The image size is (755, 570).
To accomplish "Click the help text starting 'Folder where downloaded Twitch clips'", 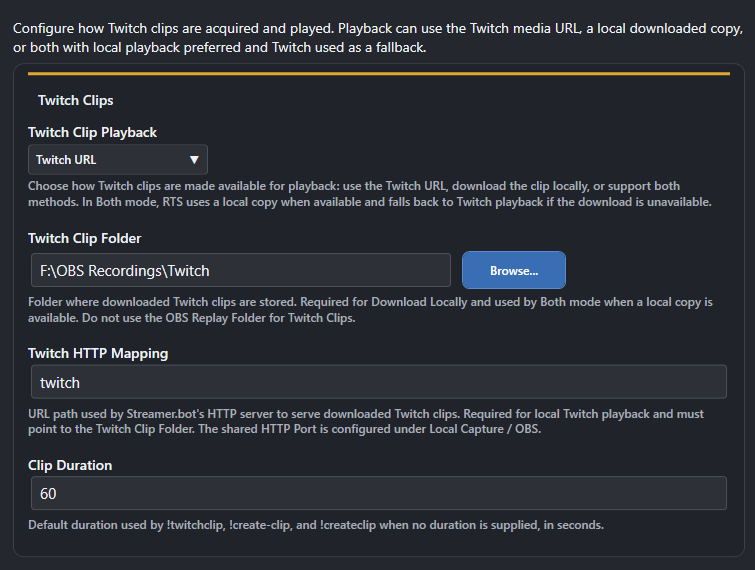I will click(x=370, y=310).
